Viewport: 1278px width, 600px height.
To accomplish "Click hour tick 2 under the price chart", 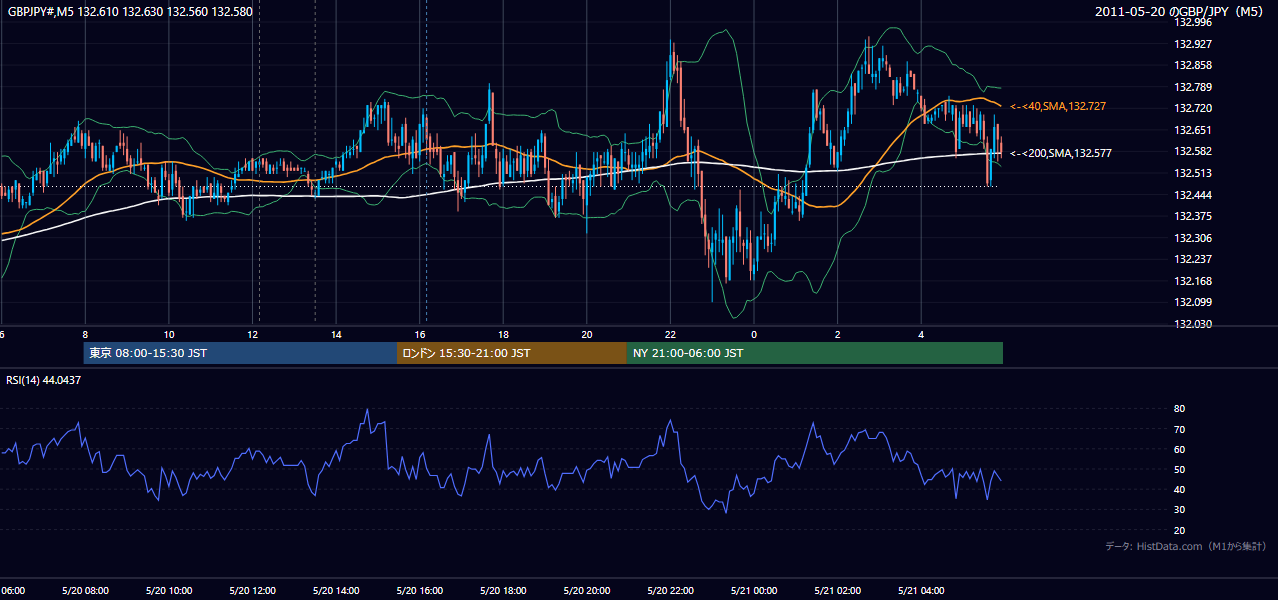I will click(838, 334).
